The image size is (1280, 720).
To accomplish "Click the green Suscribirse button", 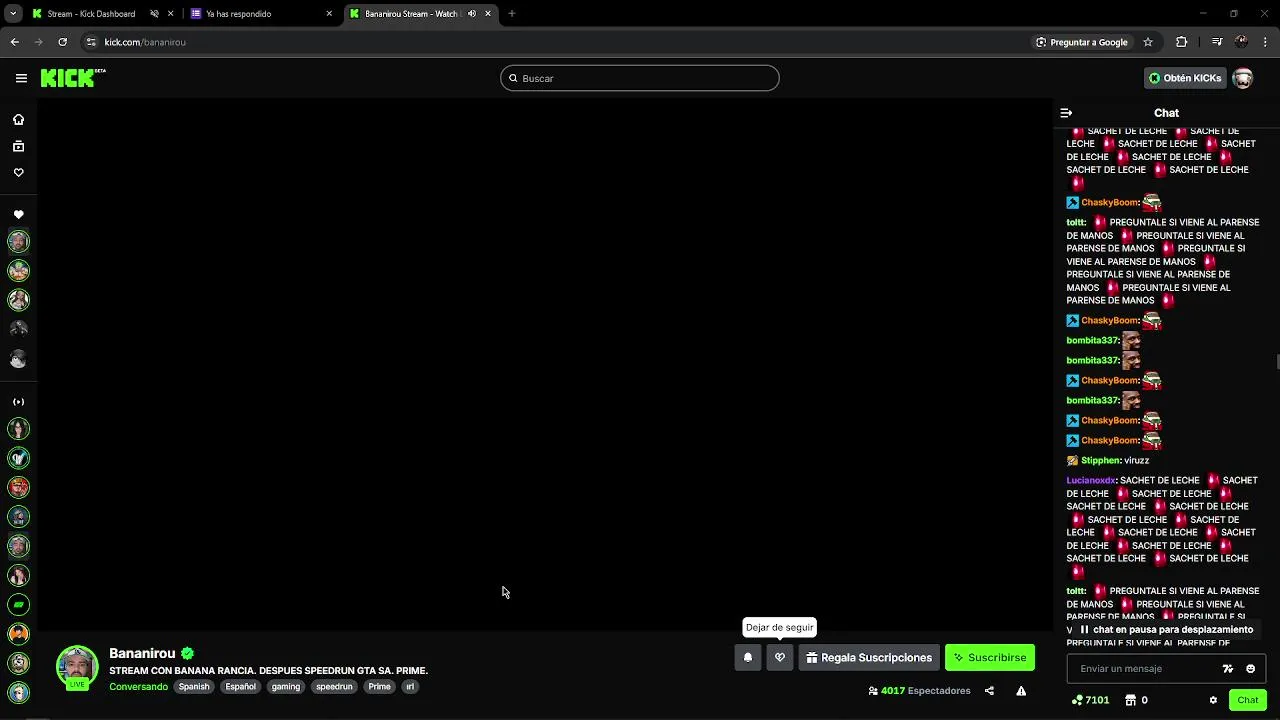I will point(990,657).
